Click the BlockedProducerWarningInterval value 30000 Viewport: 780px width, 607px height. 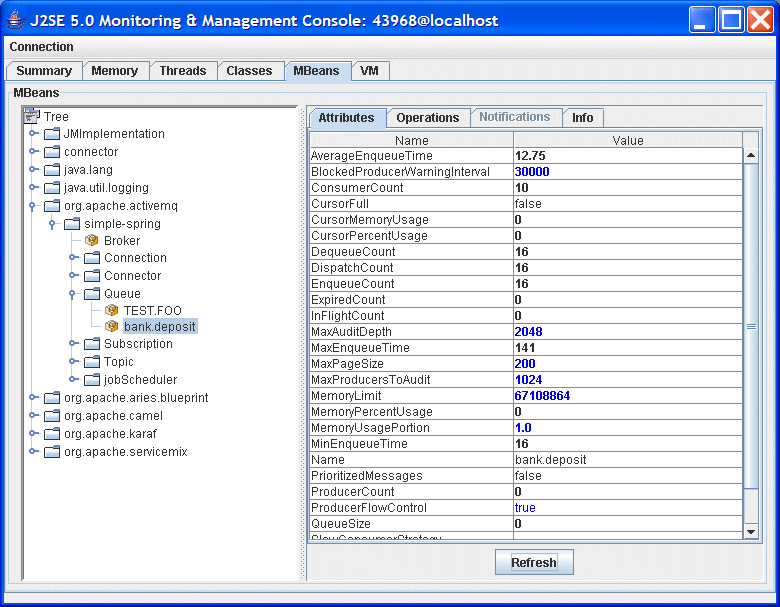point(532,172)
